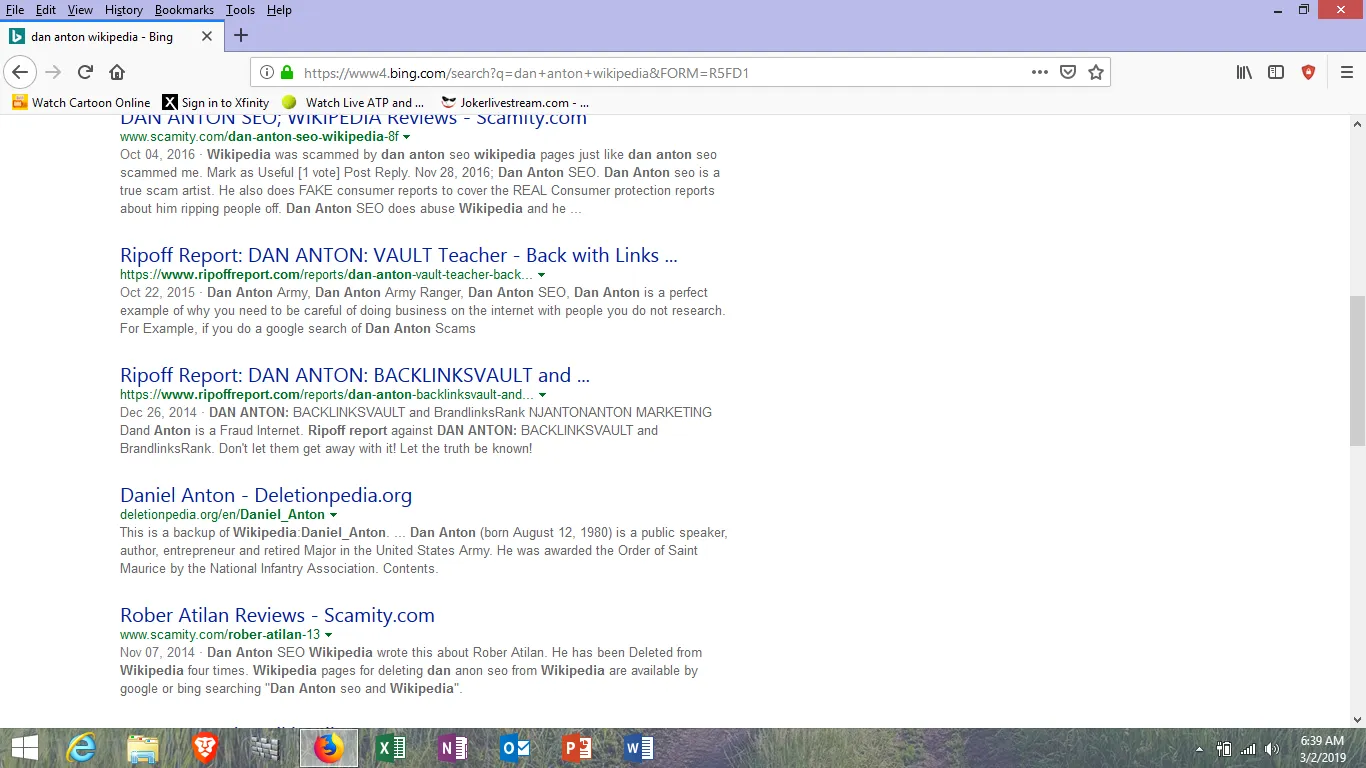The height and width of the screenshot is (768, 1366).
Task: Open the History menu
Action: (x=124, y=10)
